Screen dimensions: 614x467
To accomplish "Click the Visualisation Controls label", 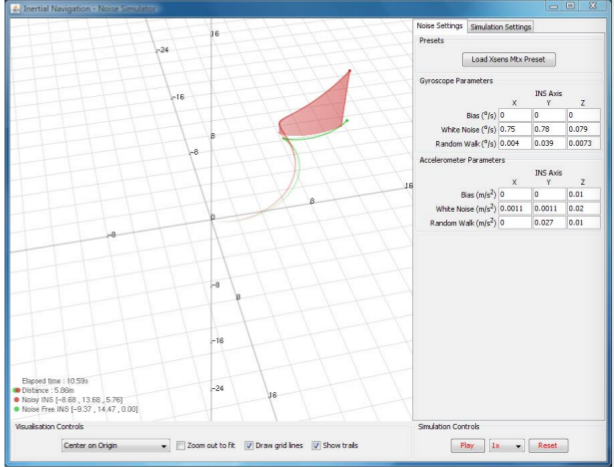I will pos(49,426).
